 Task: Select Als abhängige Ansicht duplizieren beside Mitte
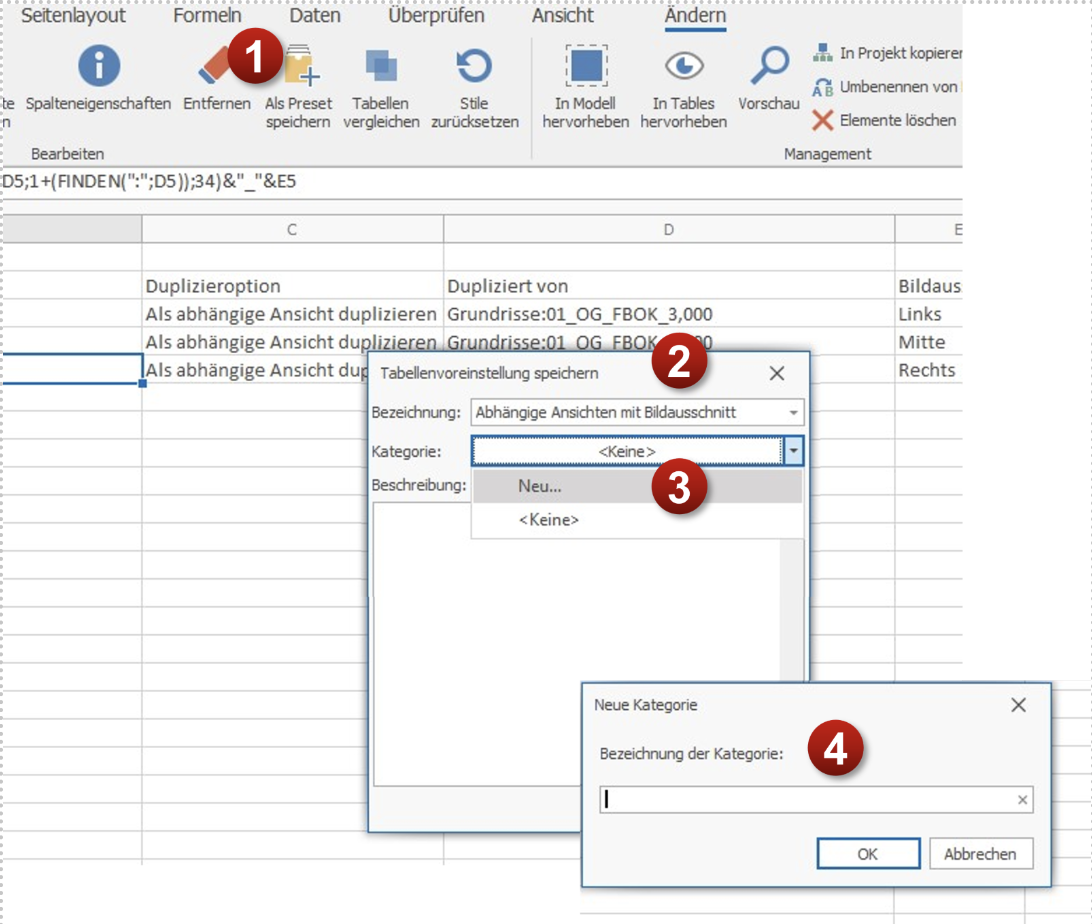click(292, 342)
